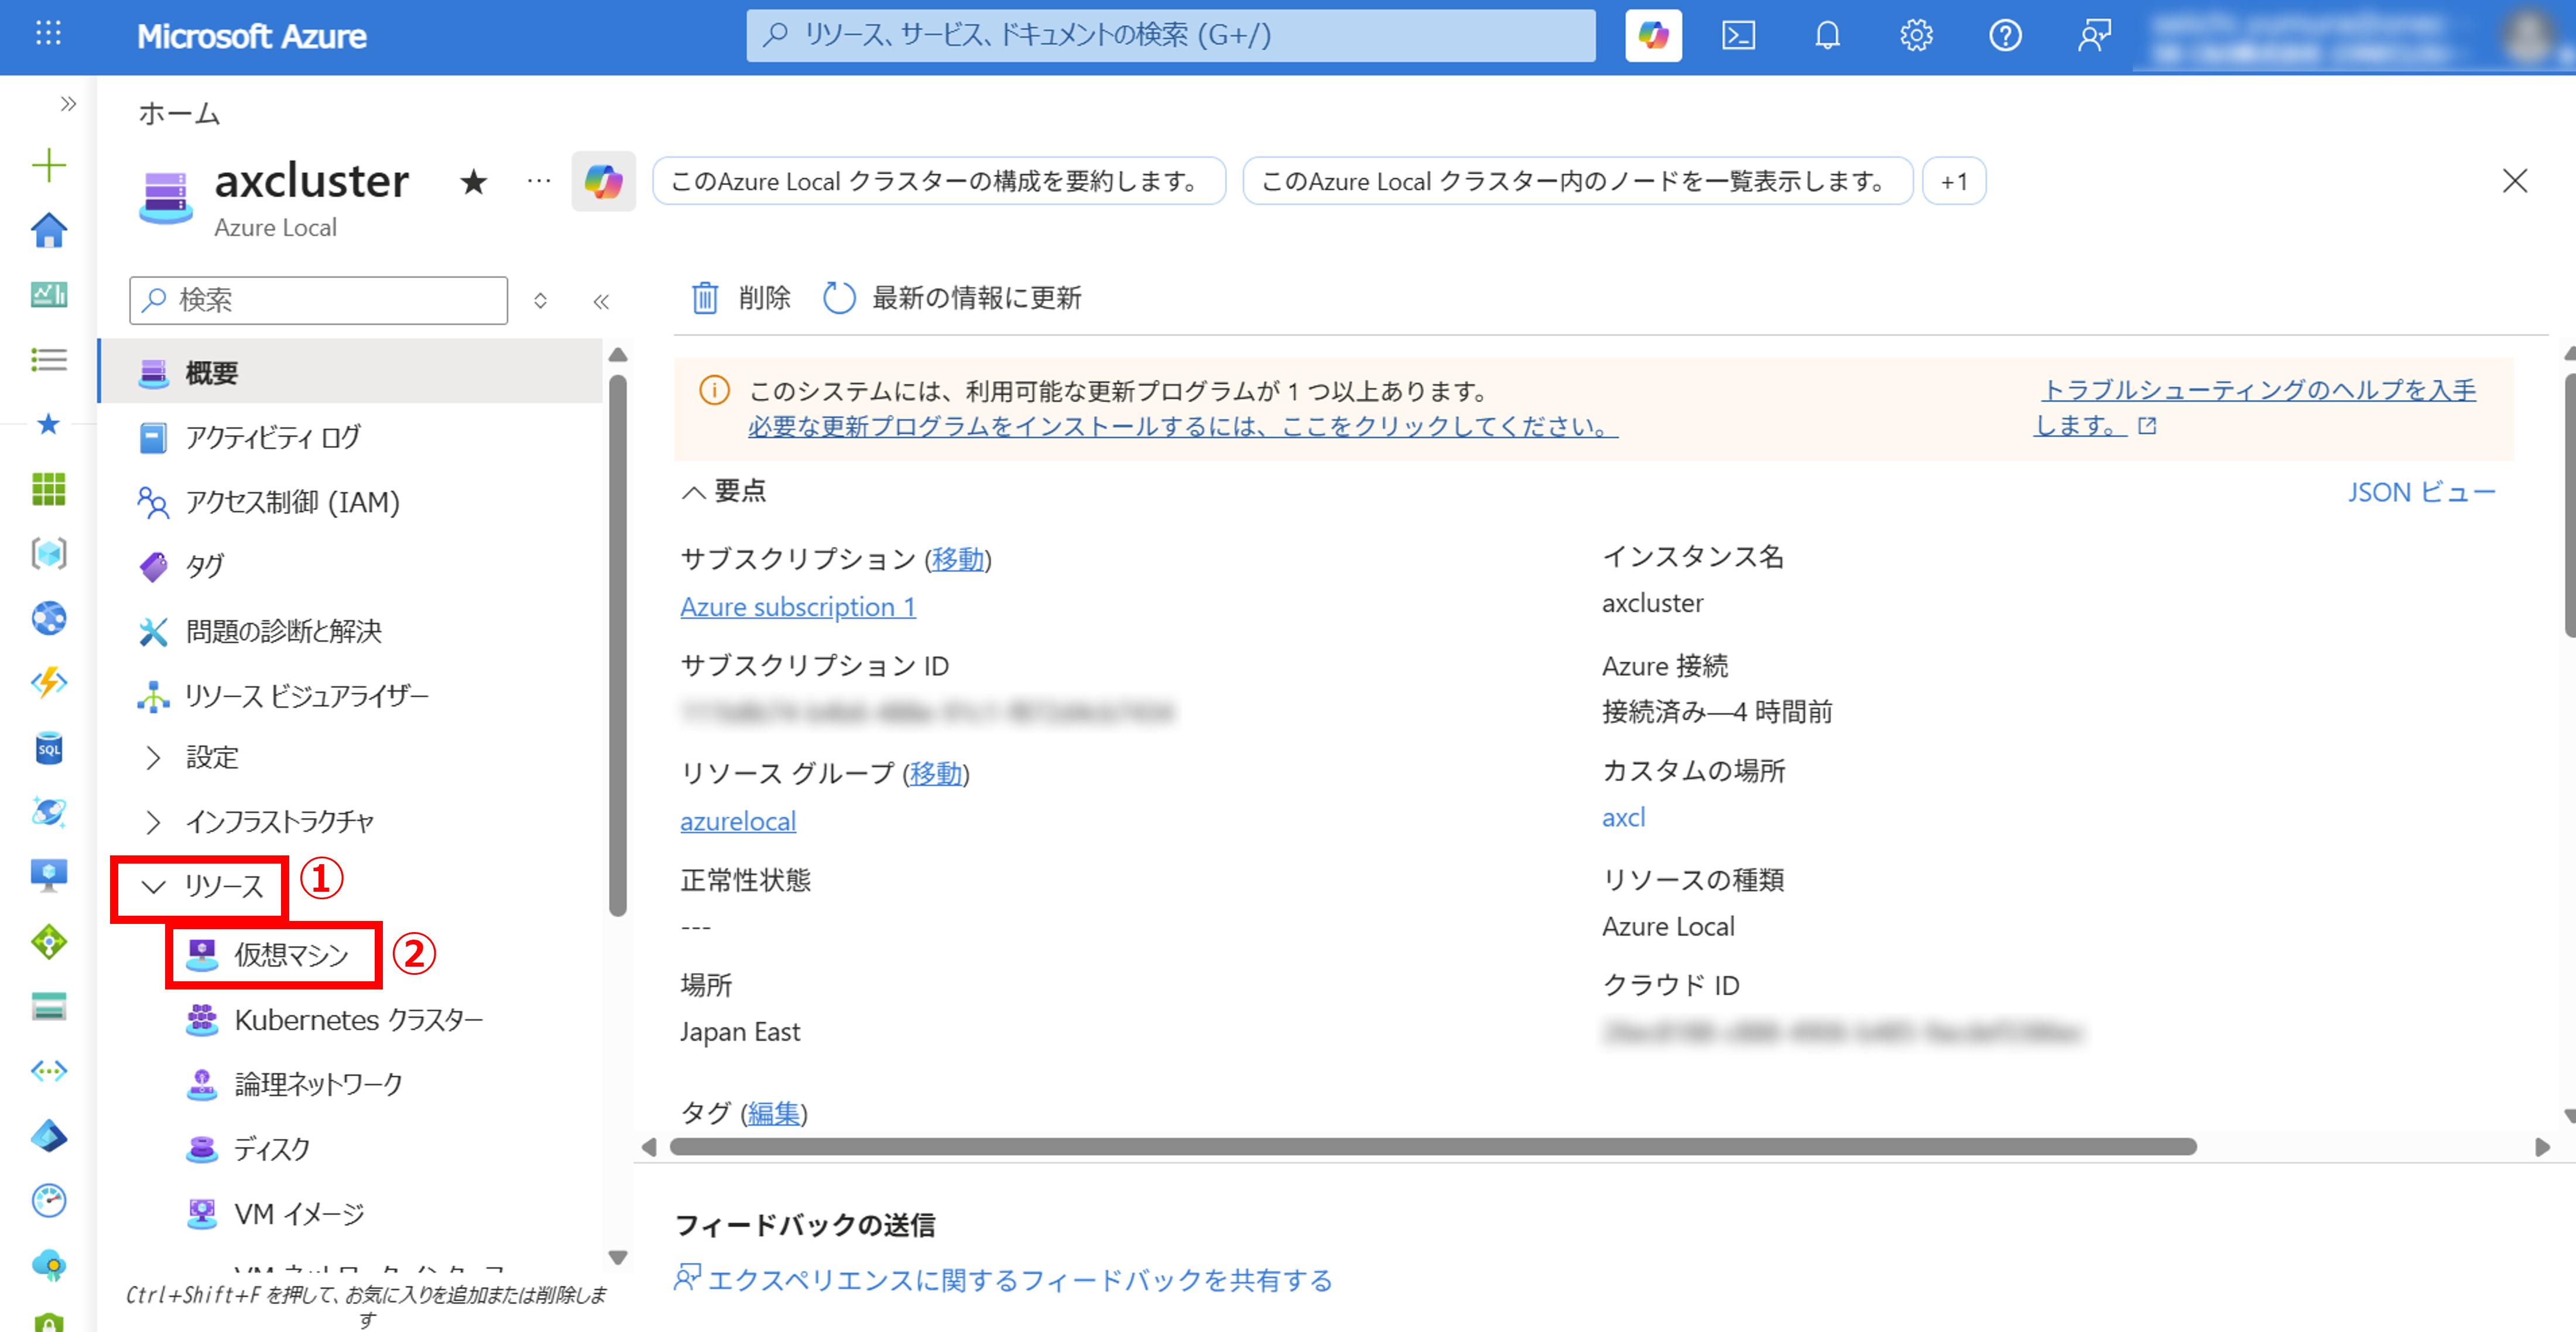
Task: Toggle favorite star for axcluster
Action: [474, 181]
